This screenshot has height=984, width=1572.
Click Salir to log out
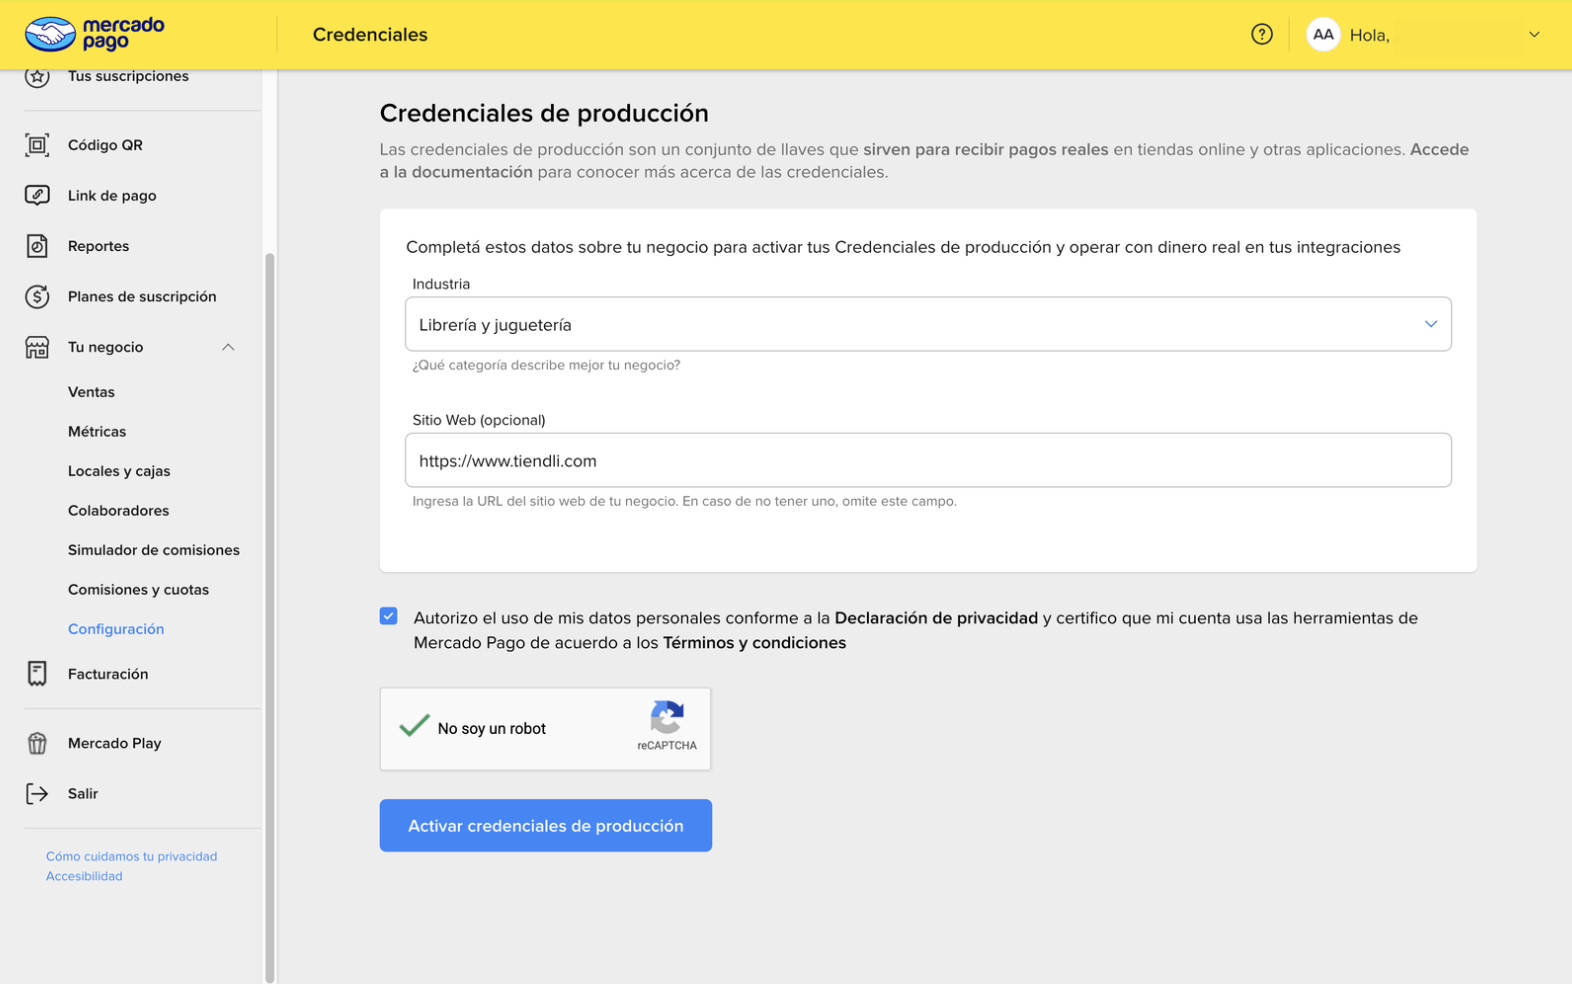point(83,794)
